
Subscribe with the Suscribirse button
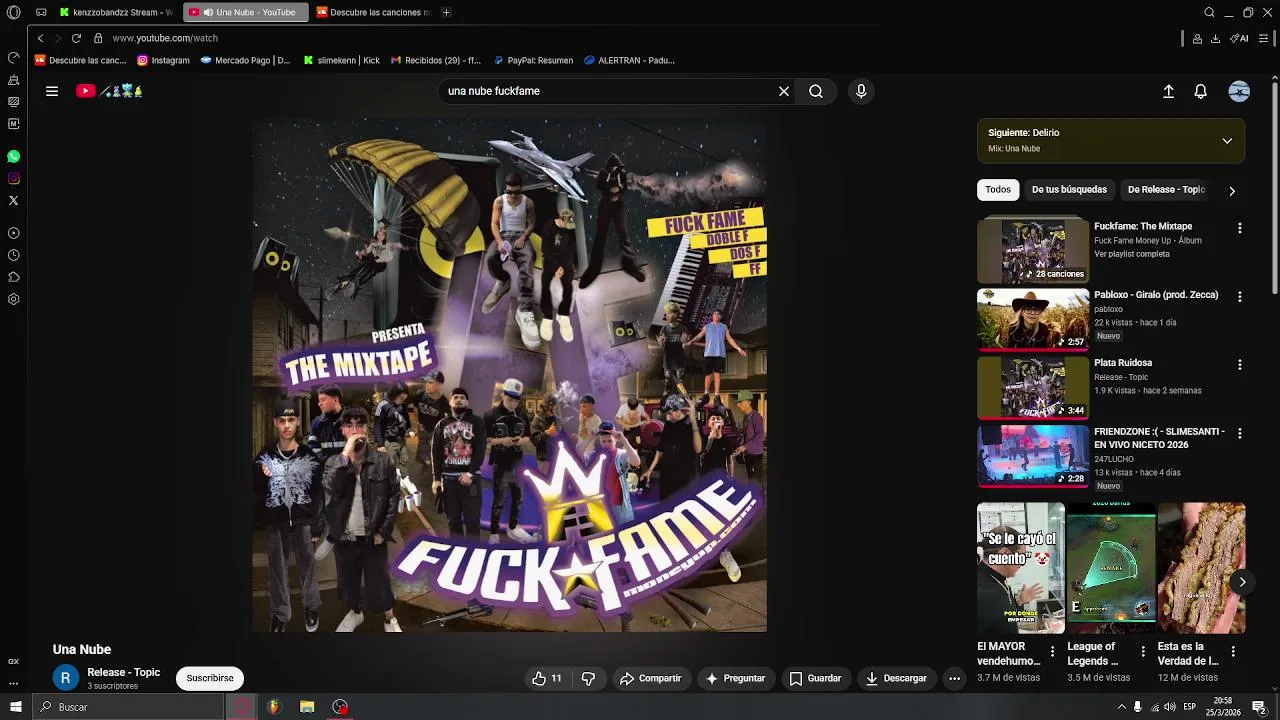[x=210, y=678]
